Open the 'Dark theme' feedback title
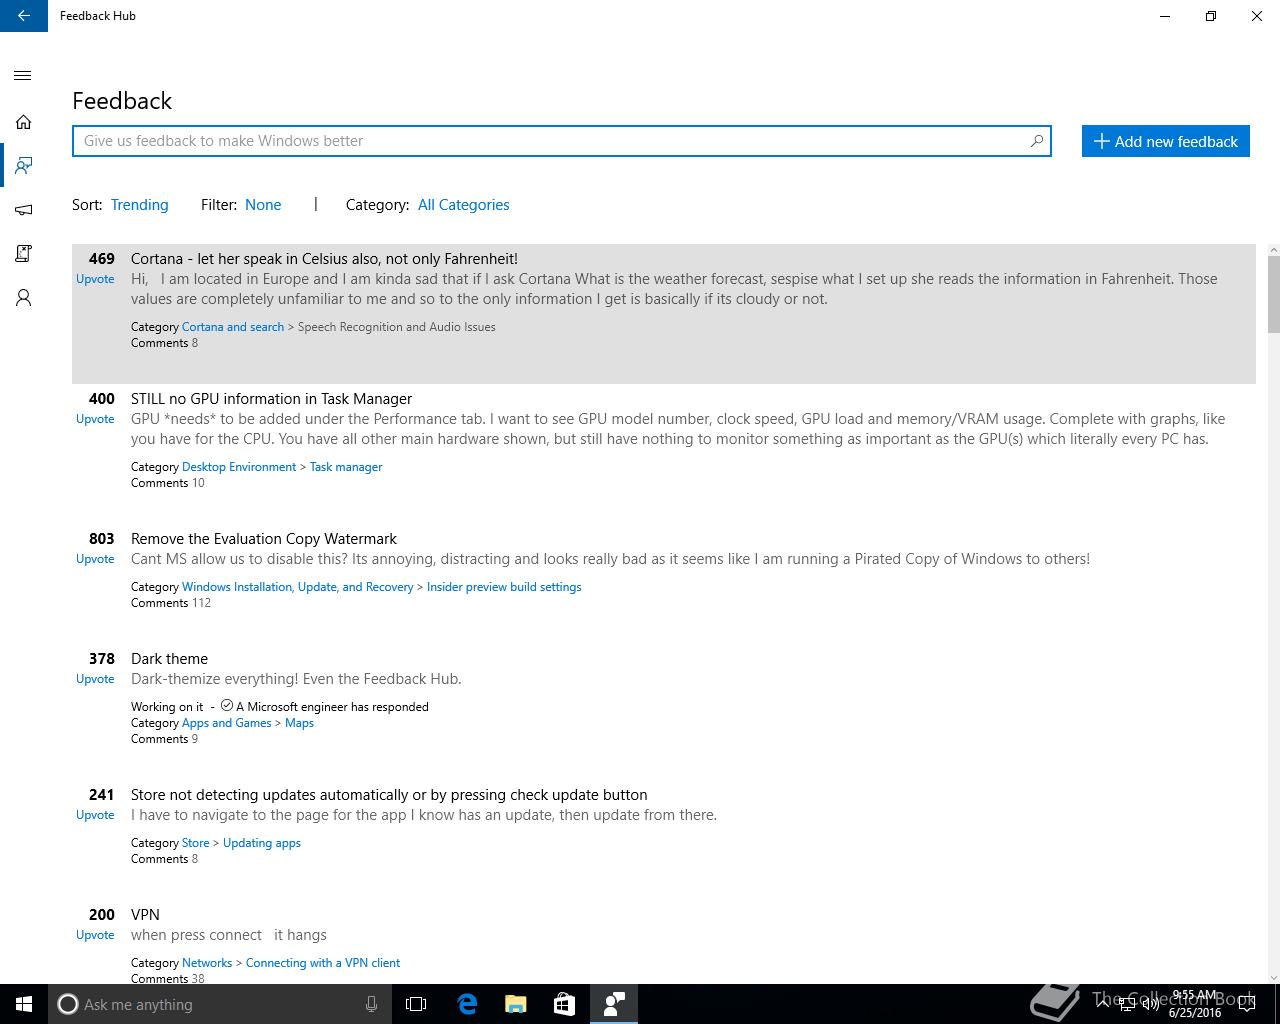Viewport: 1280px width, 1024px height. 169,659
